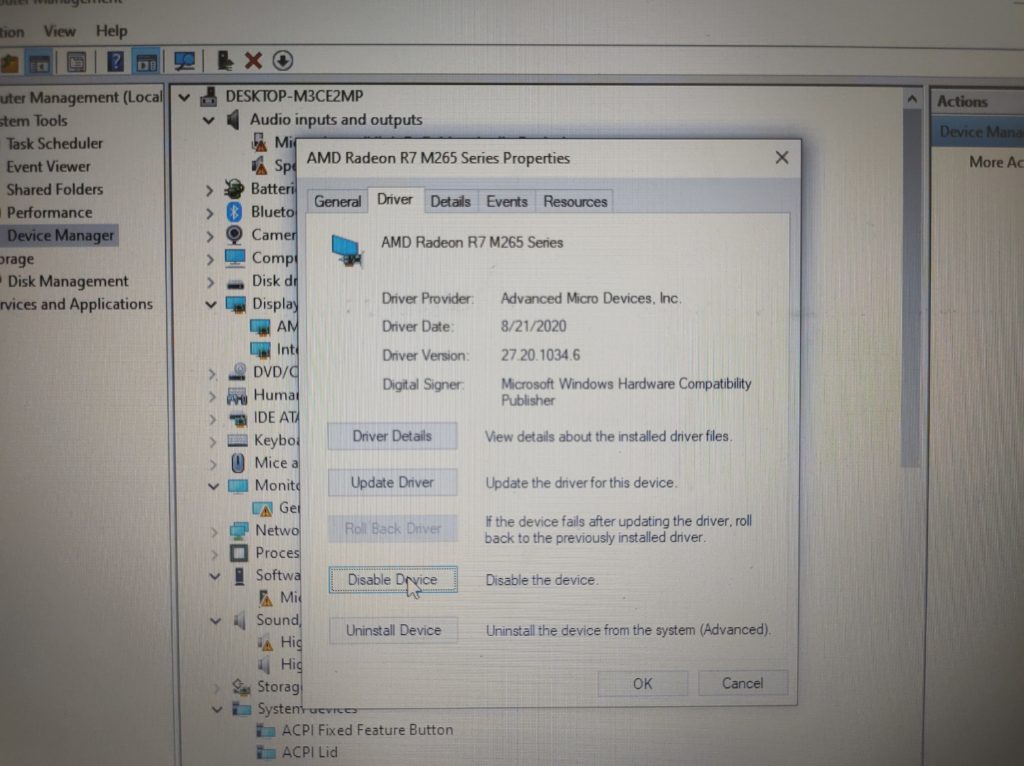Expand the Batteries node

pyautogui.click(x=209, y=190)
